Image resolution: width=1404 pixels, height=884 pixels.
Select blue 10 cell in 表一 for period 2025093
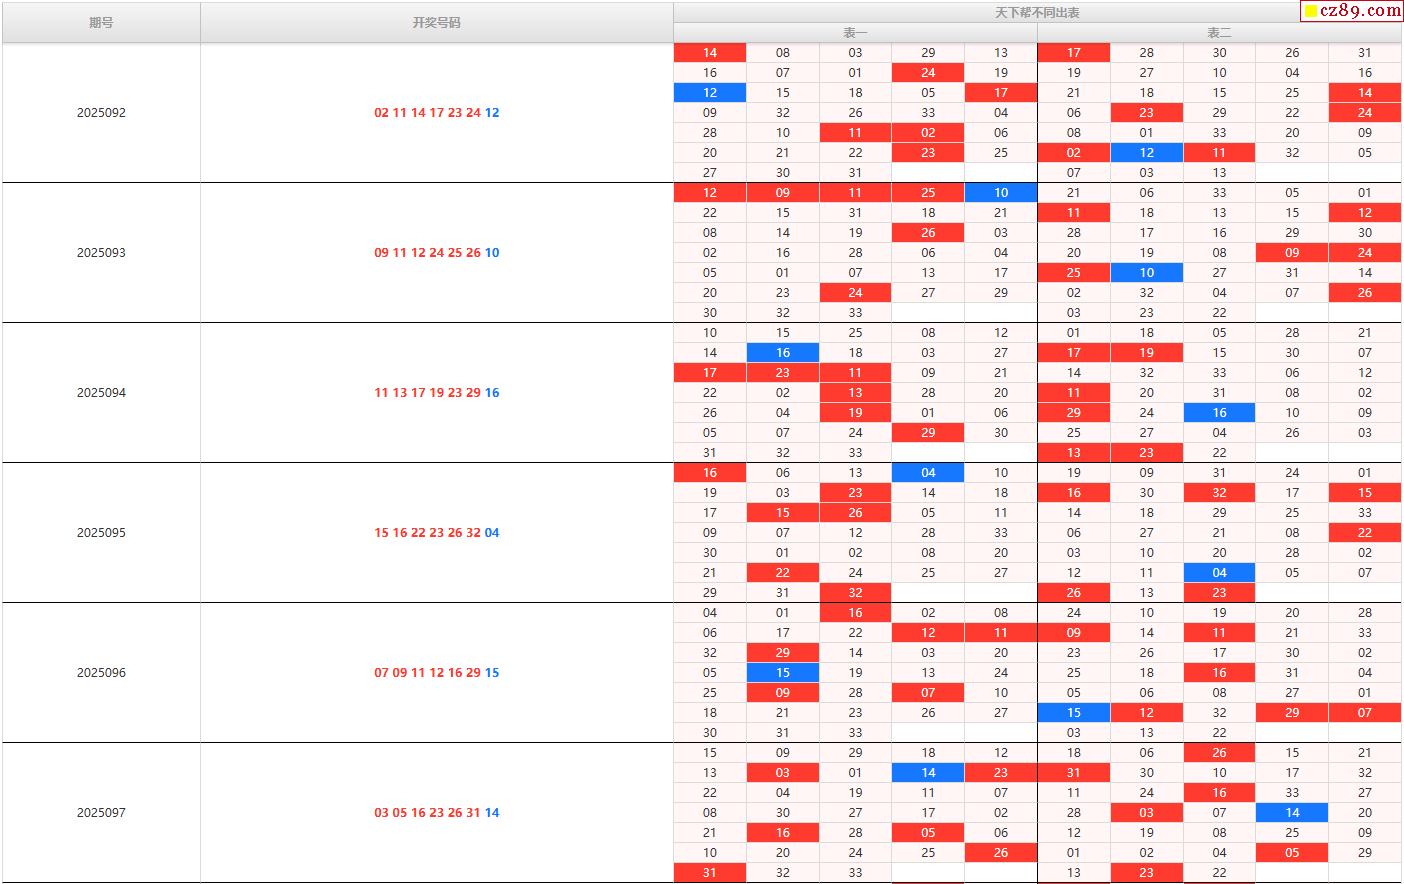click(1001, 193)
